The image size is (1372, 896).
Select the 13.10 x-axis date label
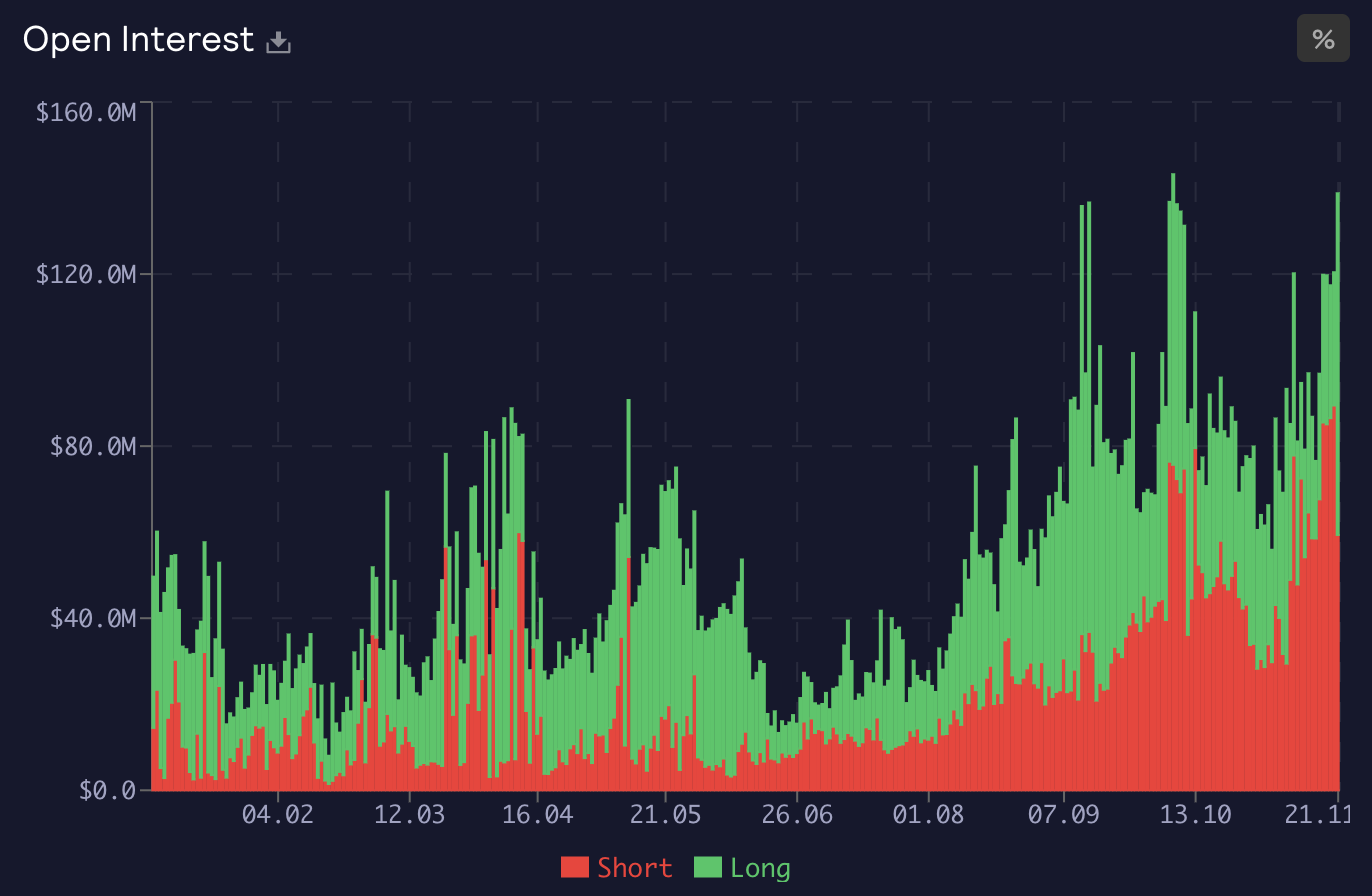1195,815
